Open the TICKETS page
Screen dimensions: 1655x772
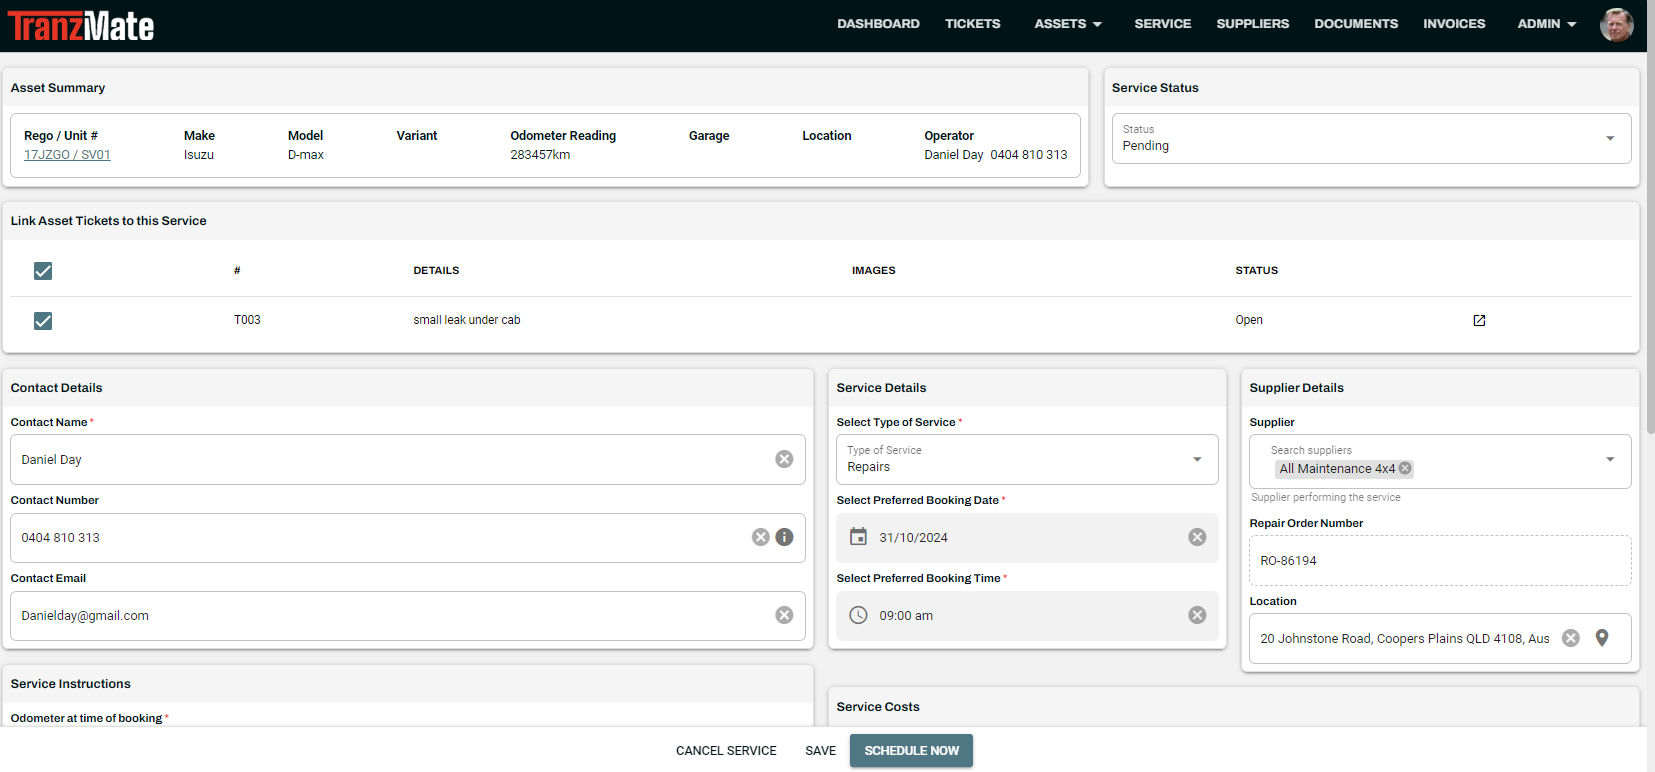[x=972, y=24]
